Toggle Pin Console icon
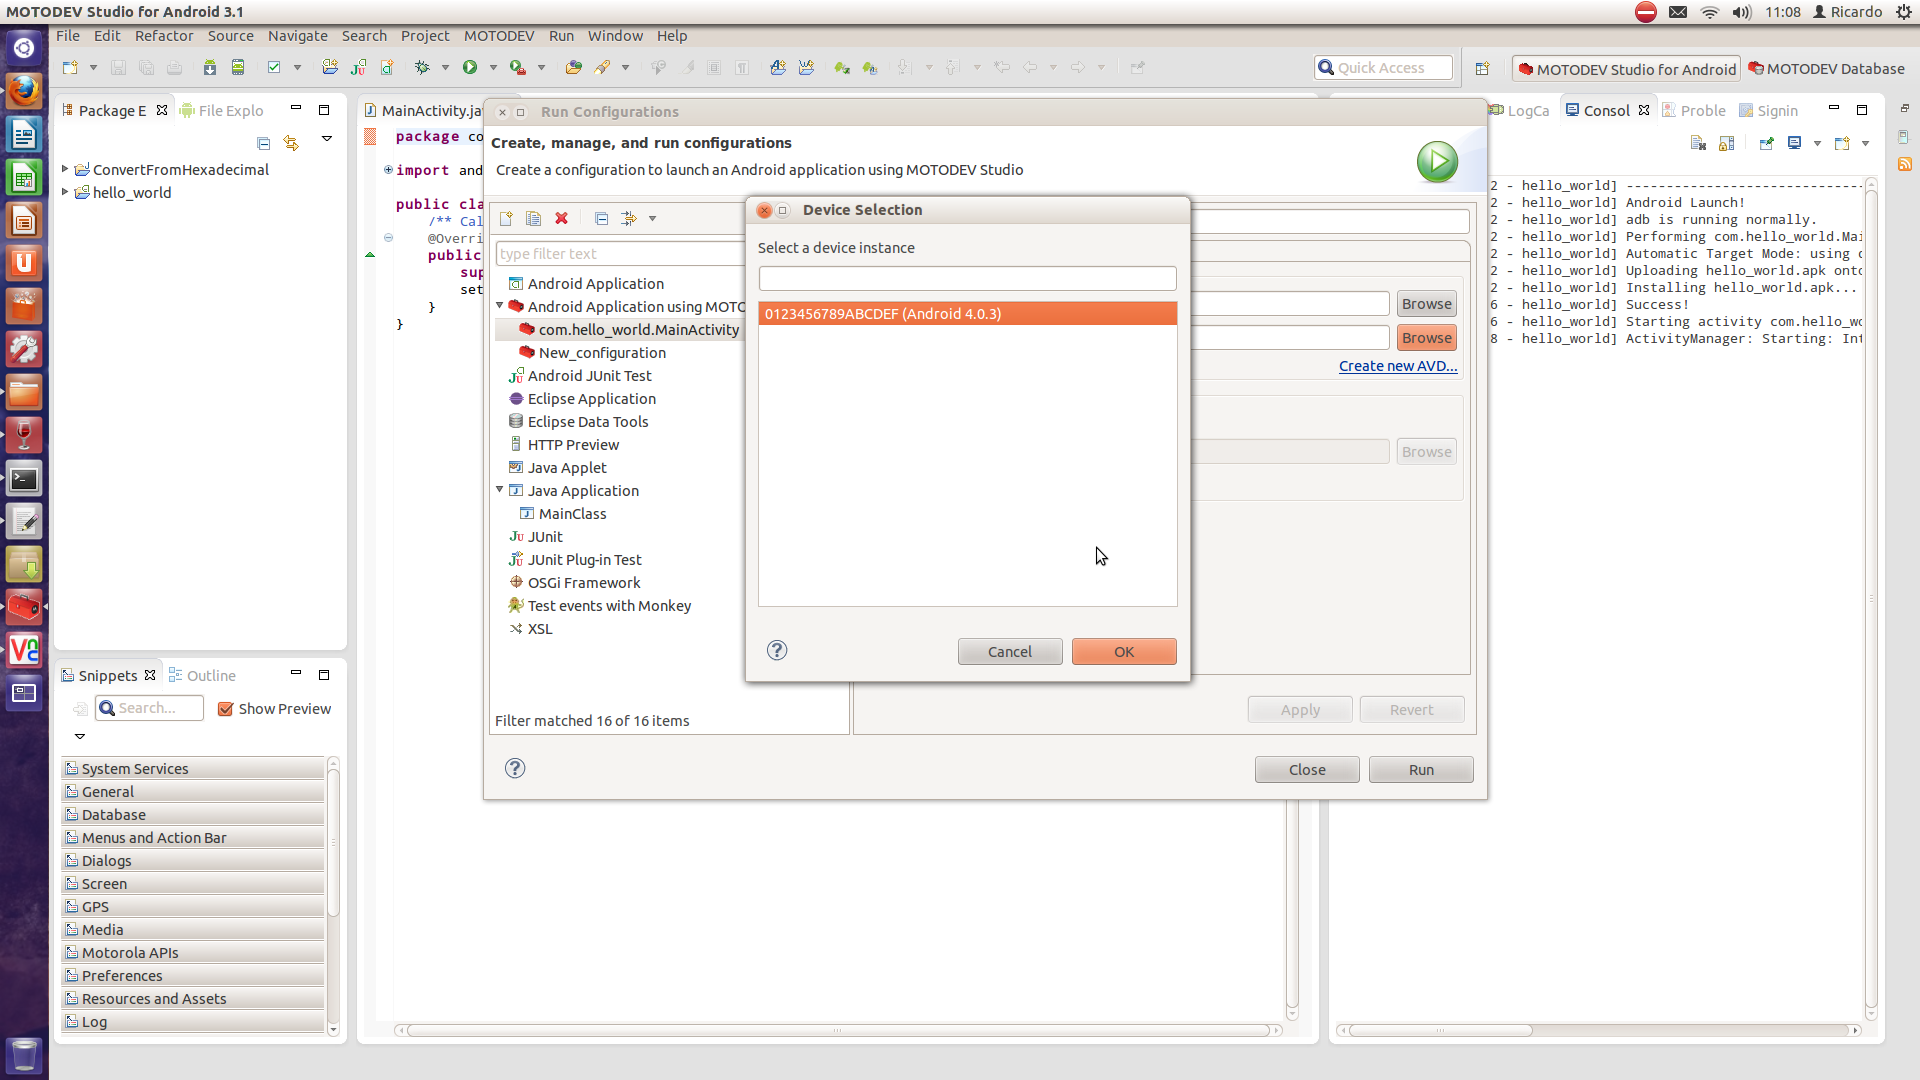Screen dimensions: 1920x1080 [x=1767, y=143]
